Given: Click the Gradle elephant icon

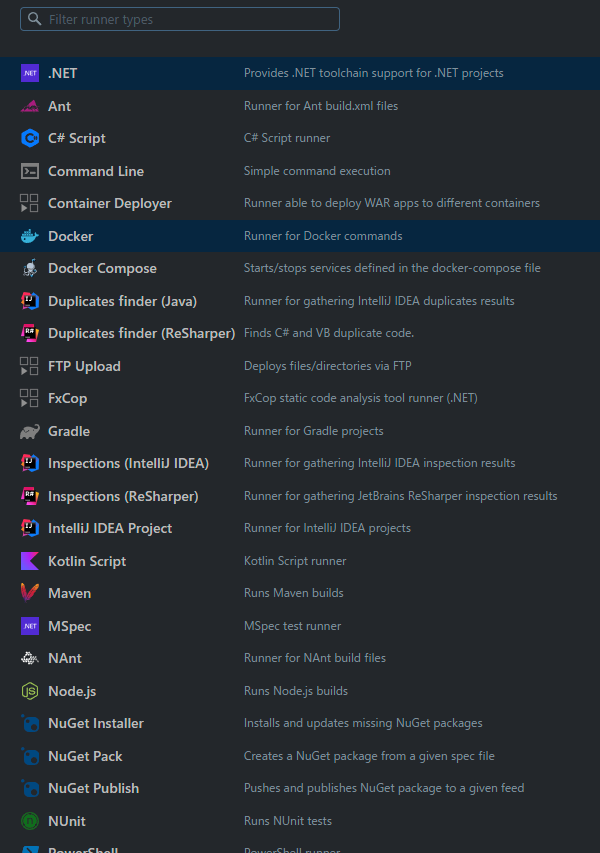Looking at the screenshot, I should (30, 431).
